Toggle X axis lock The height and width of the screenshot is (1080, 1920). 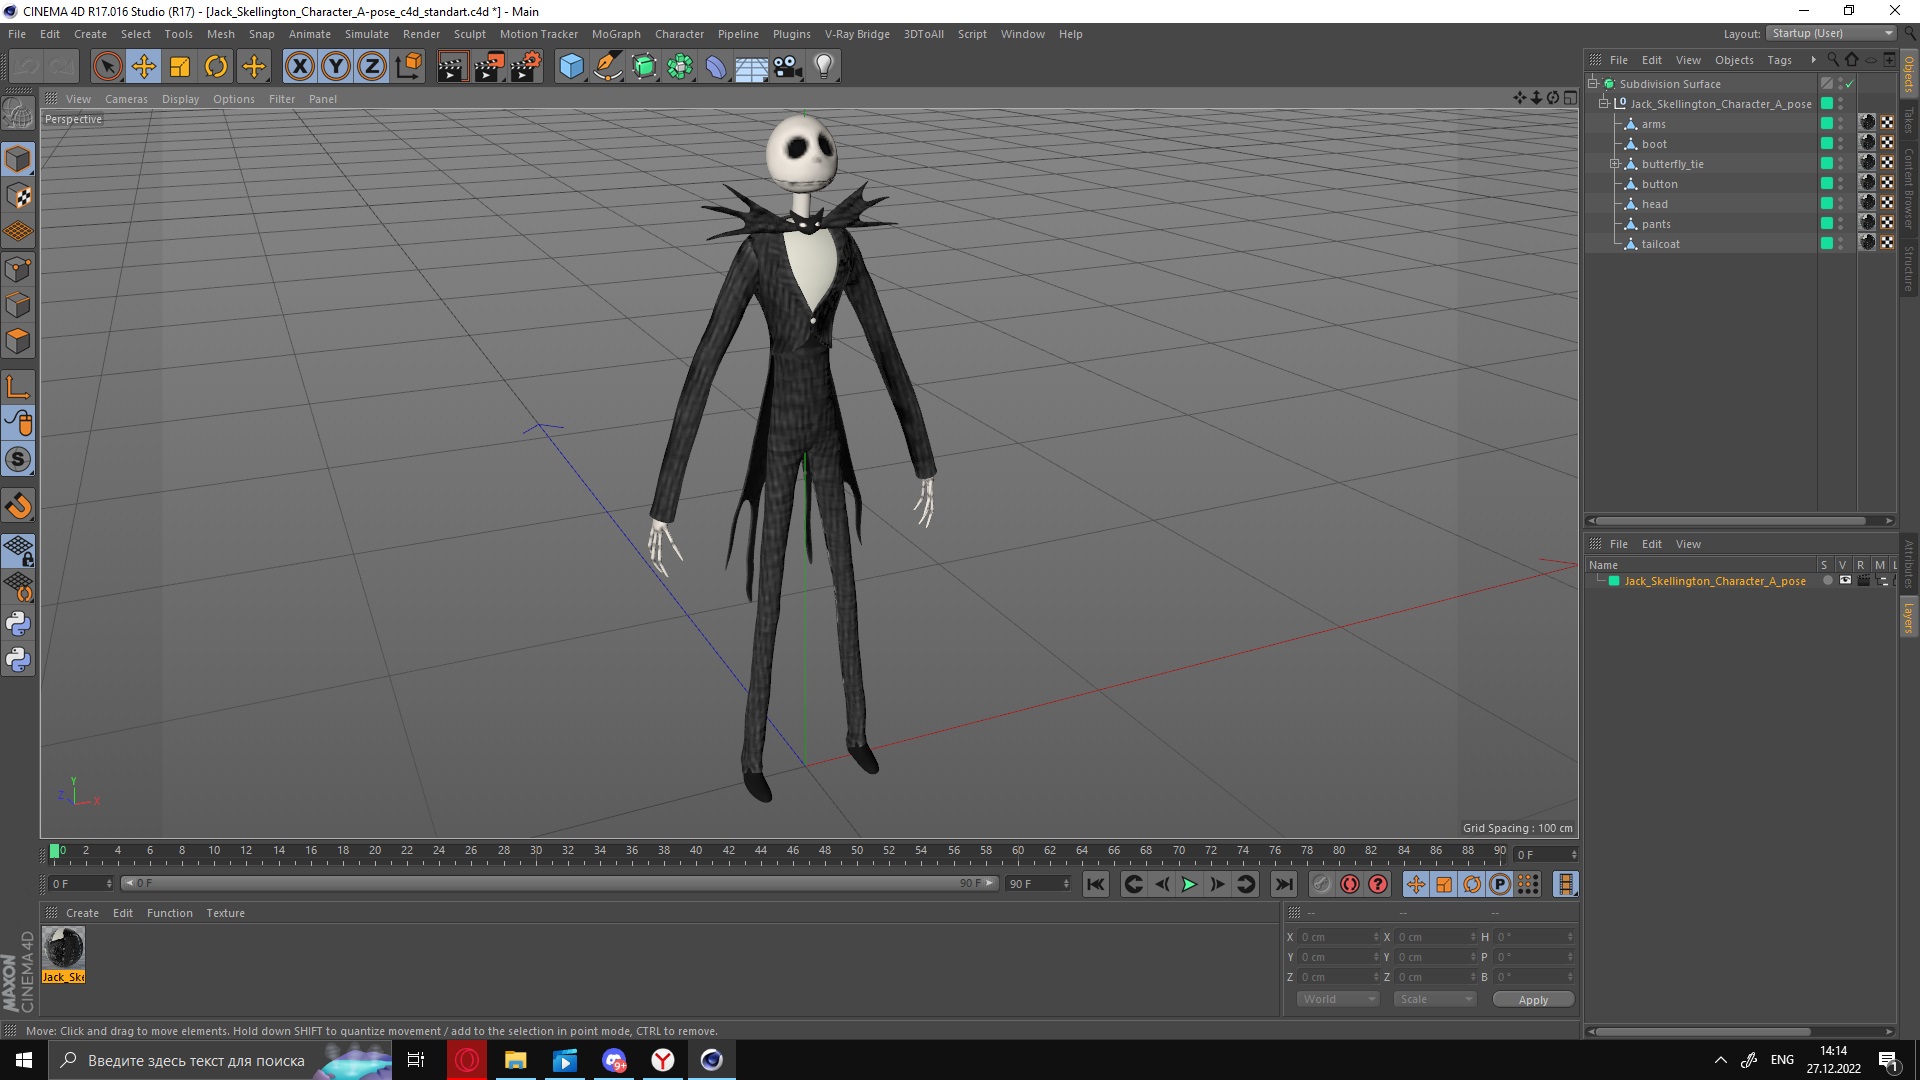coord(299,67)
